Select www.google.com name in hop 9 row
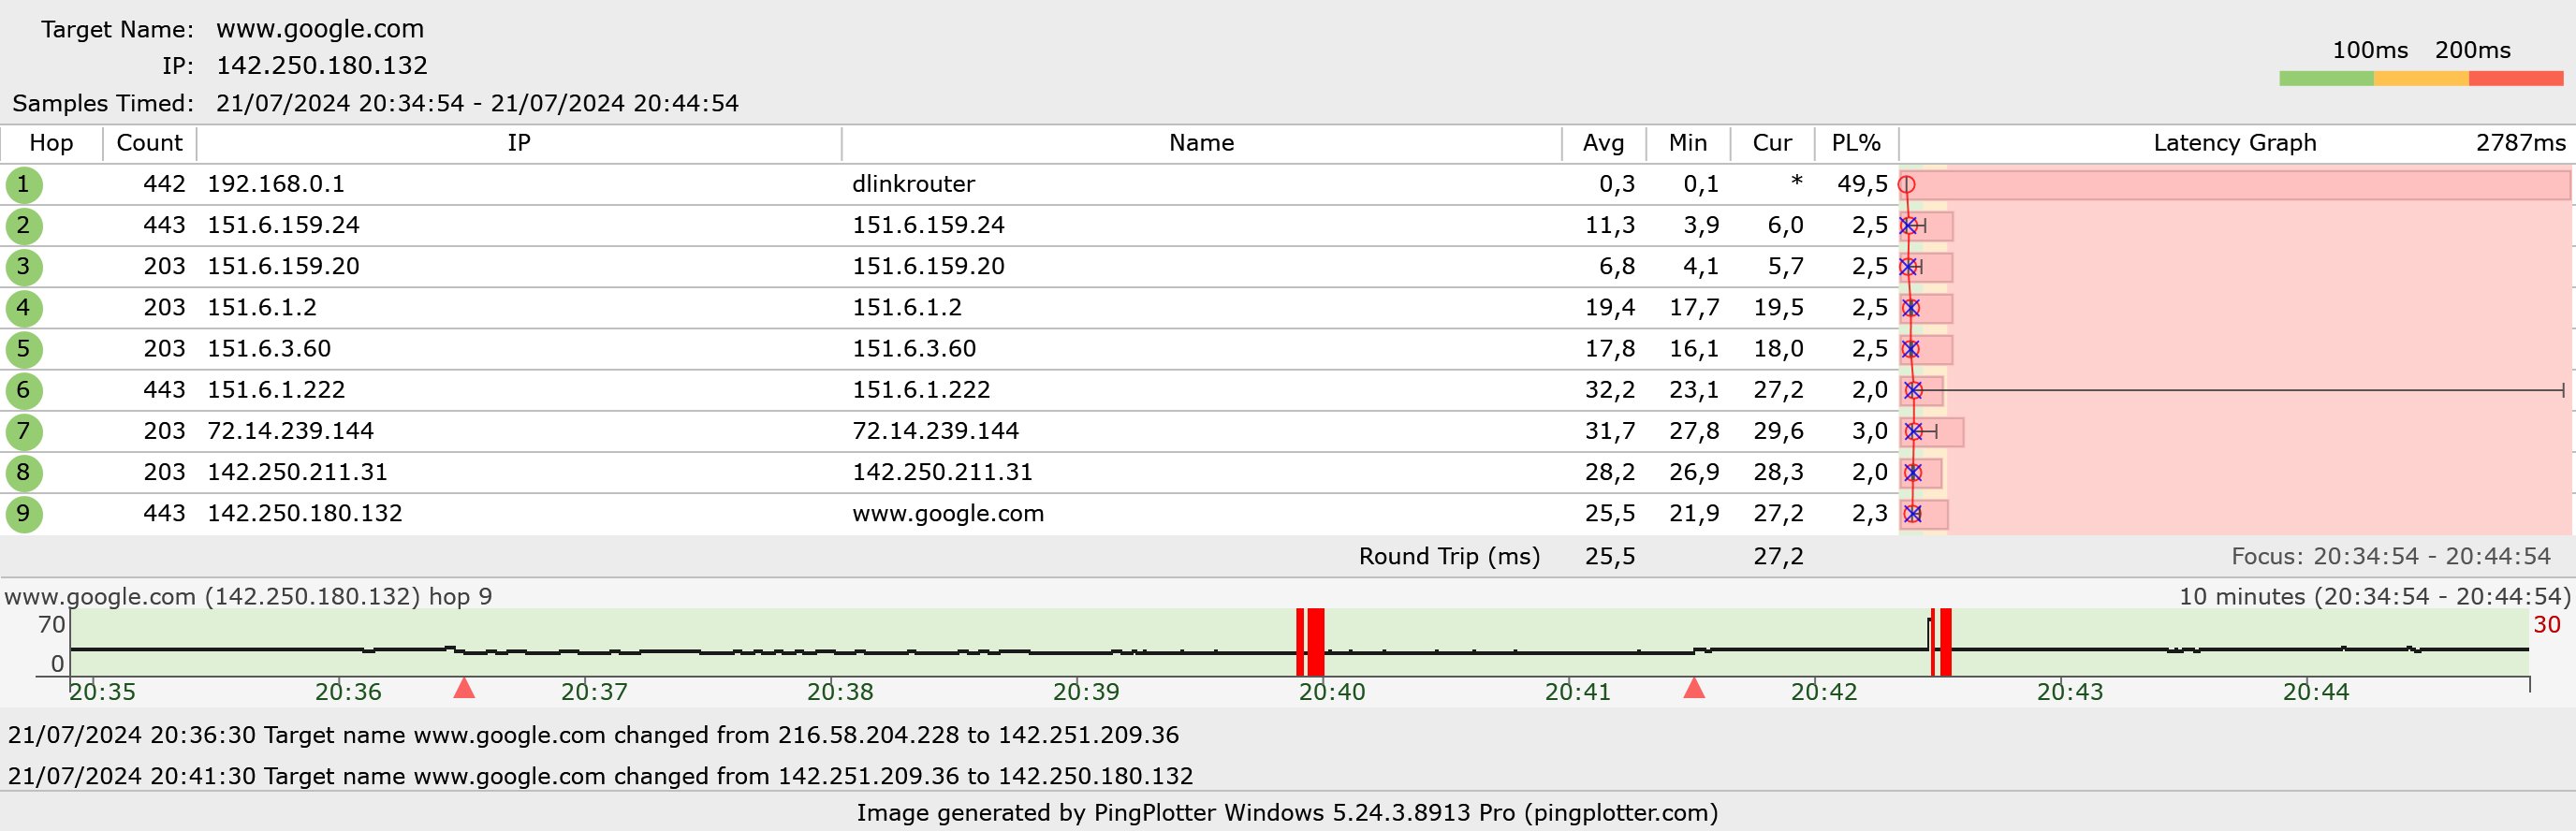Image resolution: width=2576 pixels, height=831 pixels. [x=948, y=514]
